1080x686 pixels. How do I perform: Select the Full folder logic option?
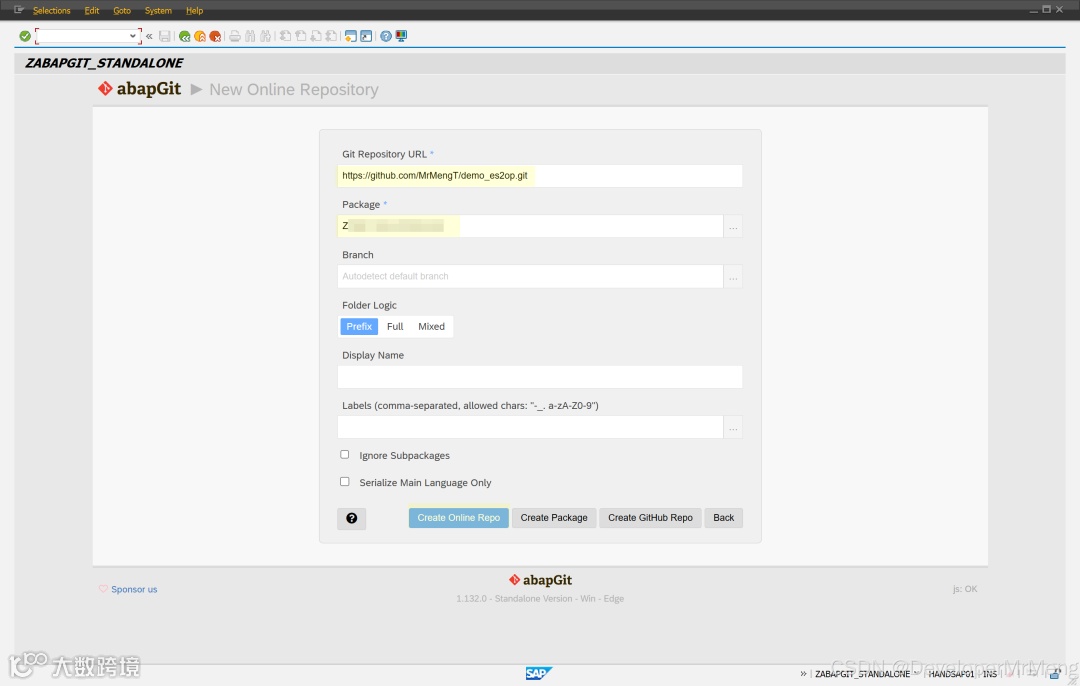(x=395, y=326)
